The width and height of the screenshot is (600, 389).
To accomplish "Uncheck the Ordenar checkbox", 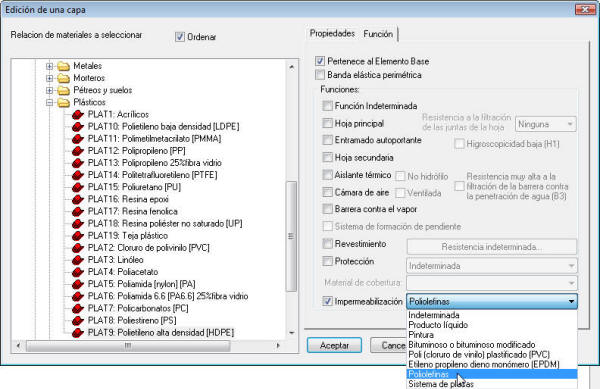I will click(179, 37).
